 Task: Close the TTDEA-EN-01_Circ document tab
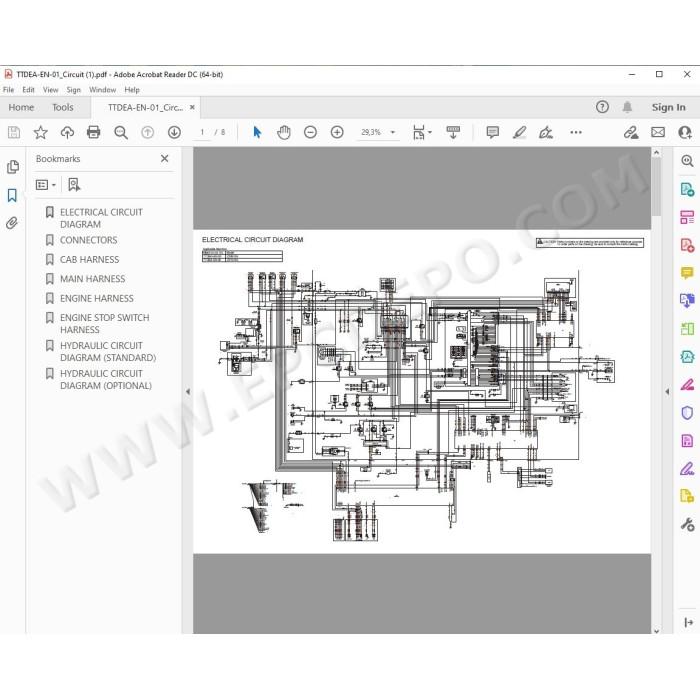[x=192, y=107]
